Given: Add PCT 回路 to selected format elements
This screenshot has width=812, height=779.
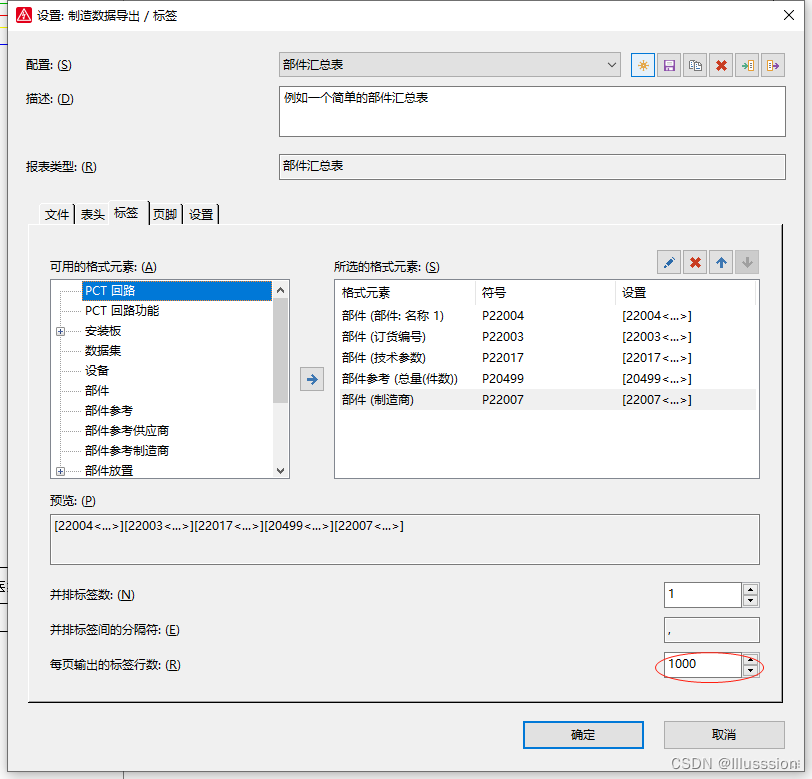Looking at the screenshot, I should [310, 379].
